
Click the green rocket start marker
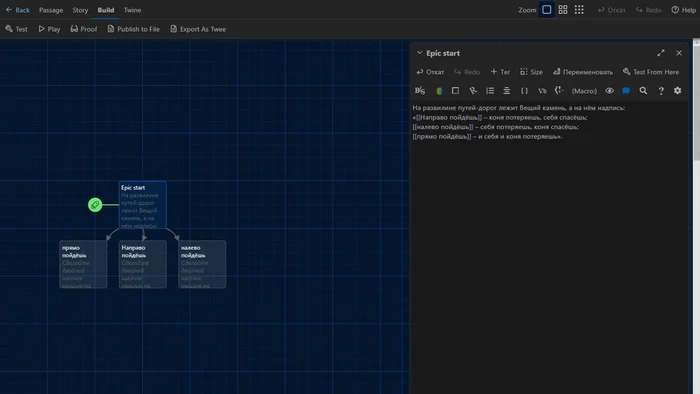(95, 205)
